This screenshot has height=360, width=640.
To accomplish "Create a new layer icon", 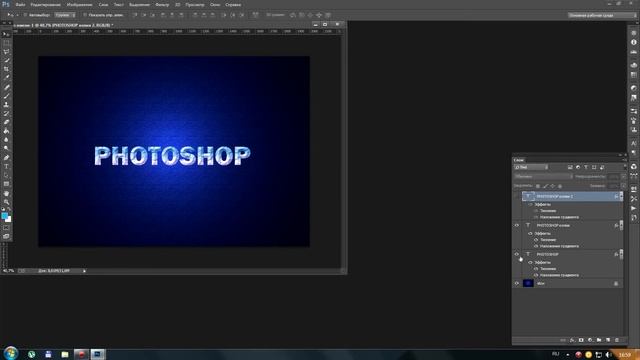I will tap(608, 340).
